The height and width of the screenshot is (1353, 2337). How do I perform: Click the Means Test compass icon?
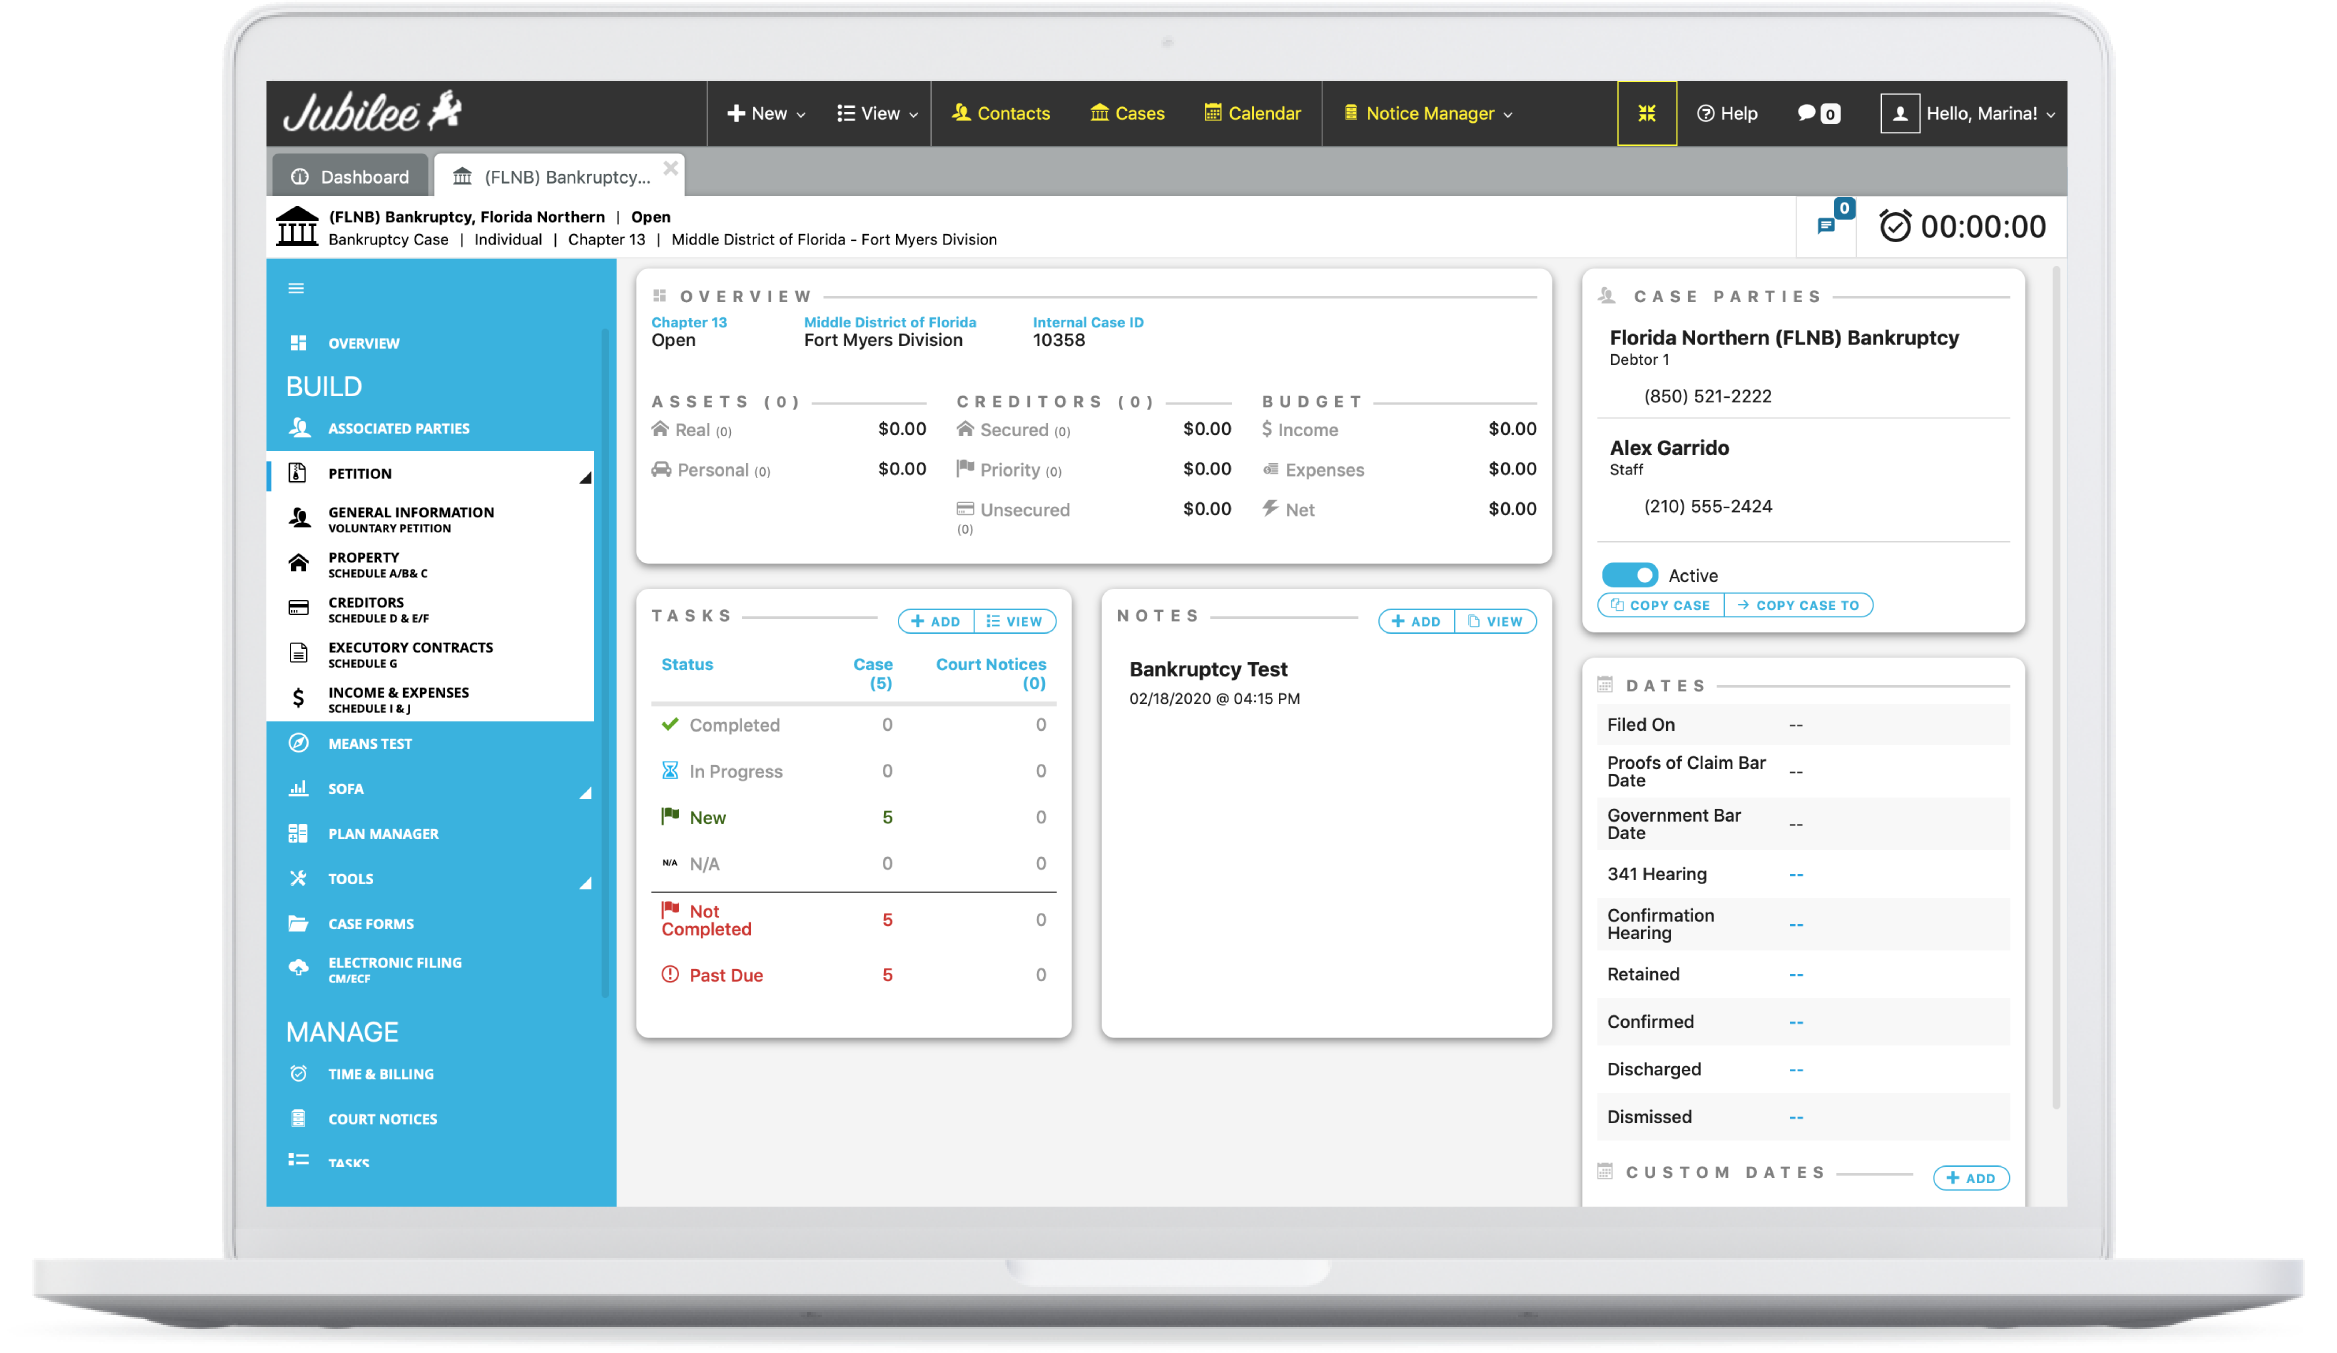pyautogui.click(x=298, y=743)
